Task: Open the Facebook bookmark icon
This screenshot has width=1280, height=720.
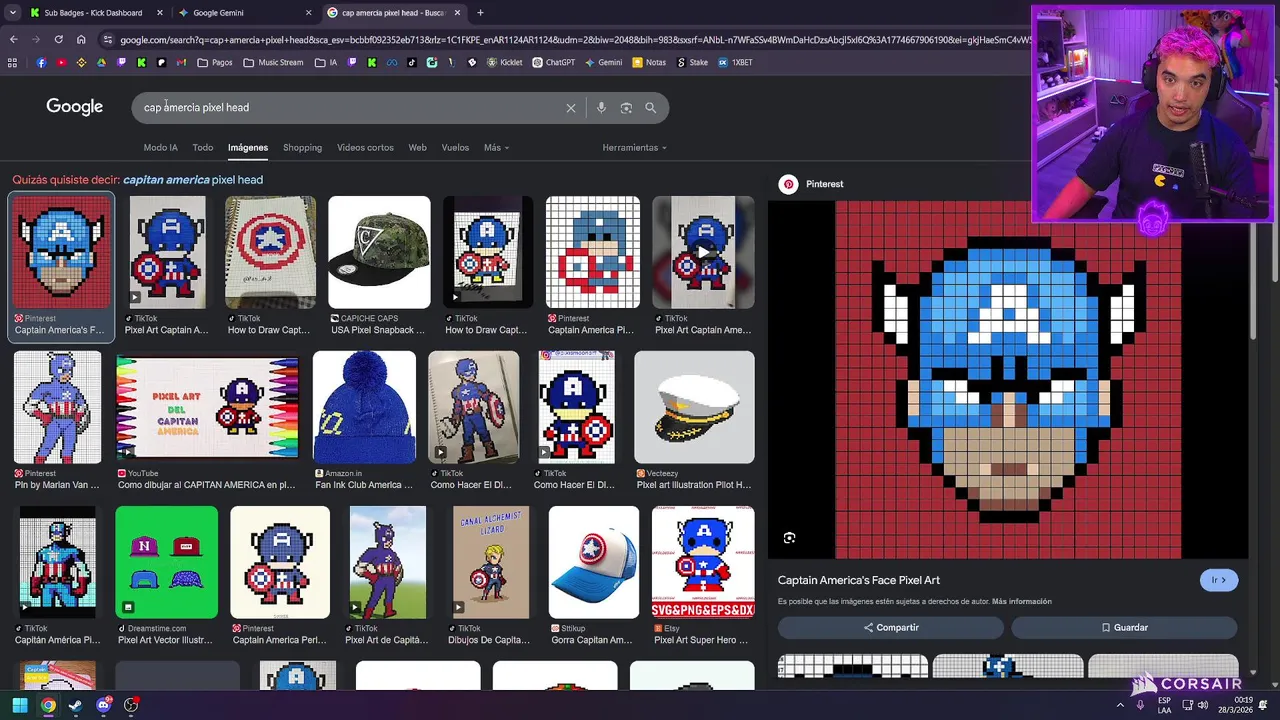Action: coord(41,62)
